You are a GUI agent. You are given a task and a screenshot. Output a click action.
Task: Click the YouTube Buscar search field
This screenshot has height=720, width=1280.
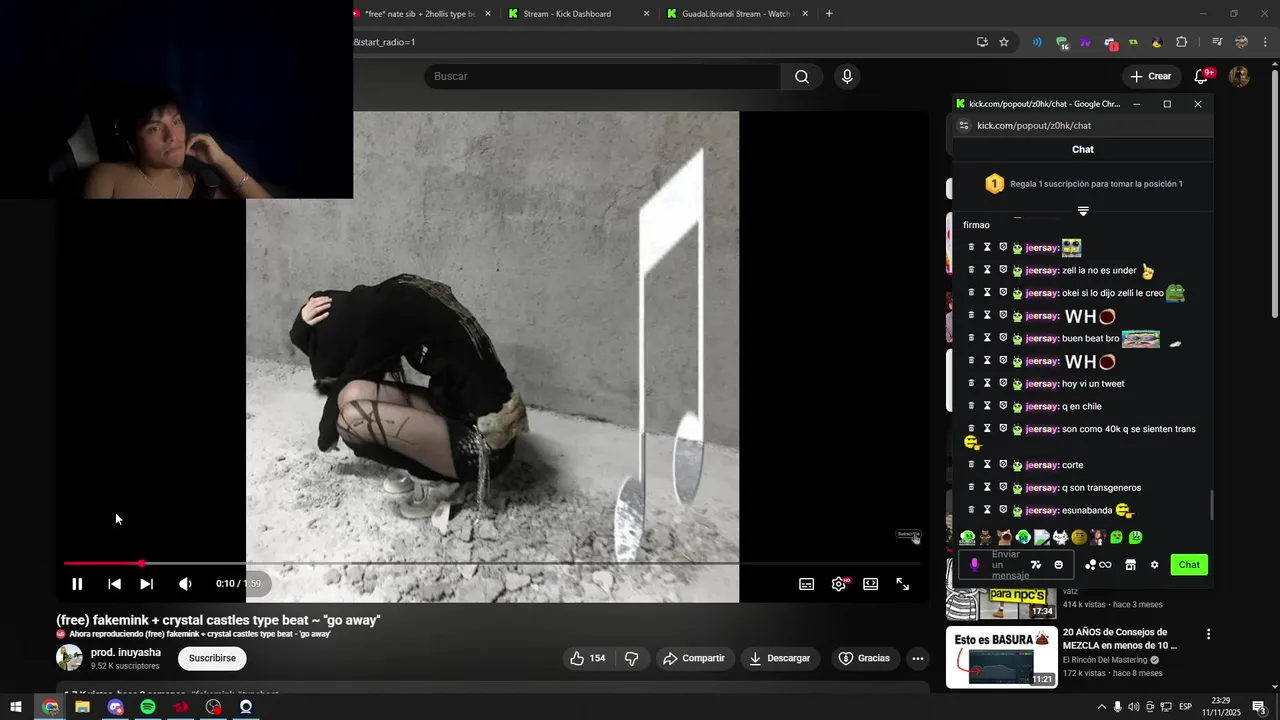[603, 77]
